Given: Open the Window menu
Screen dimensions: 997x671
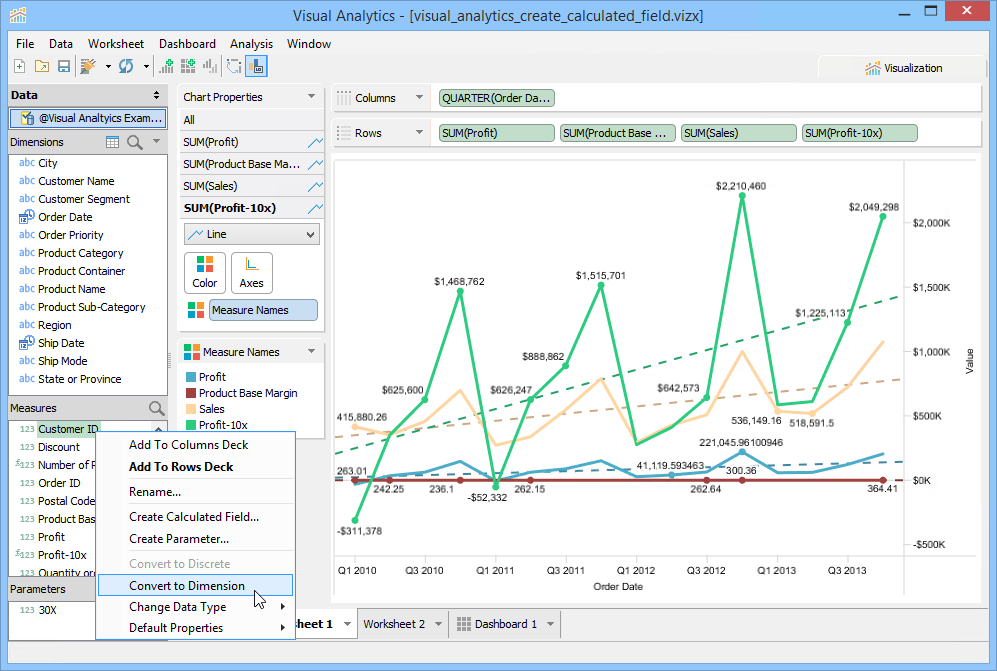Looking at the screenshot, I should [x=309, y=44].
